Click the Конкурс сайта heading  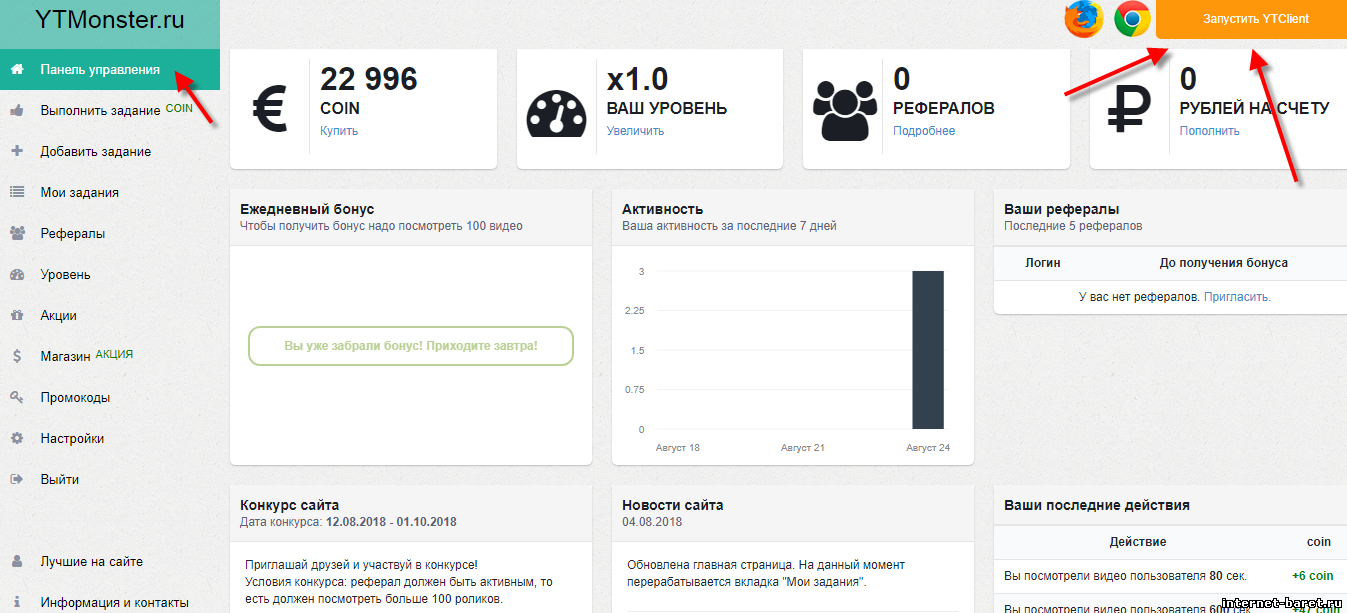[x=290, y=505]
